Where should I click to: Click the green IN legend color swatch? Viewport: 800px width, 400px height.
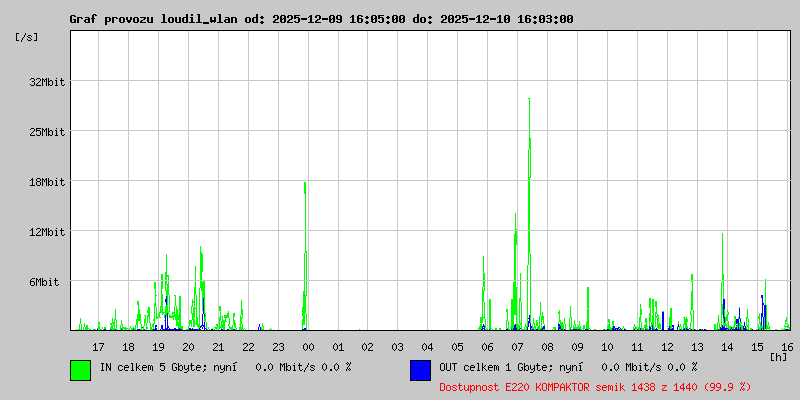click(x=81, y=370)
